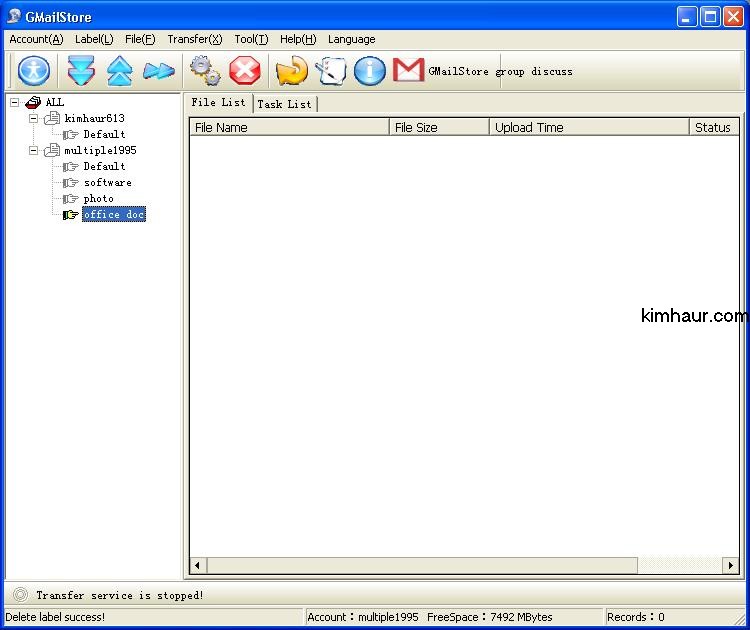750x630 pixels.
Task: Click the yellow curved arrow refresh icon
Action: click(292, 71)
